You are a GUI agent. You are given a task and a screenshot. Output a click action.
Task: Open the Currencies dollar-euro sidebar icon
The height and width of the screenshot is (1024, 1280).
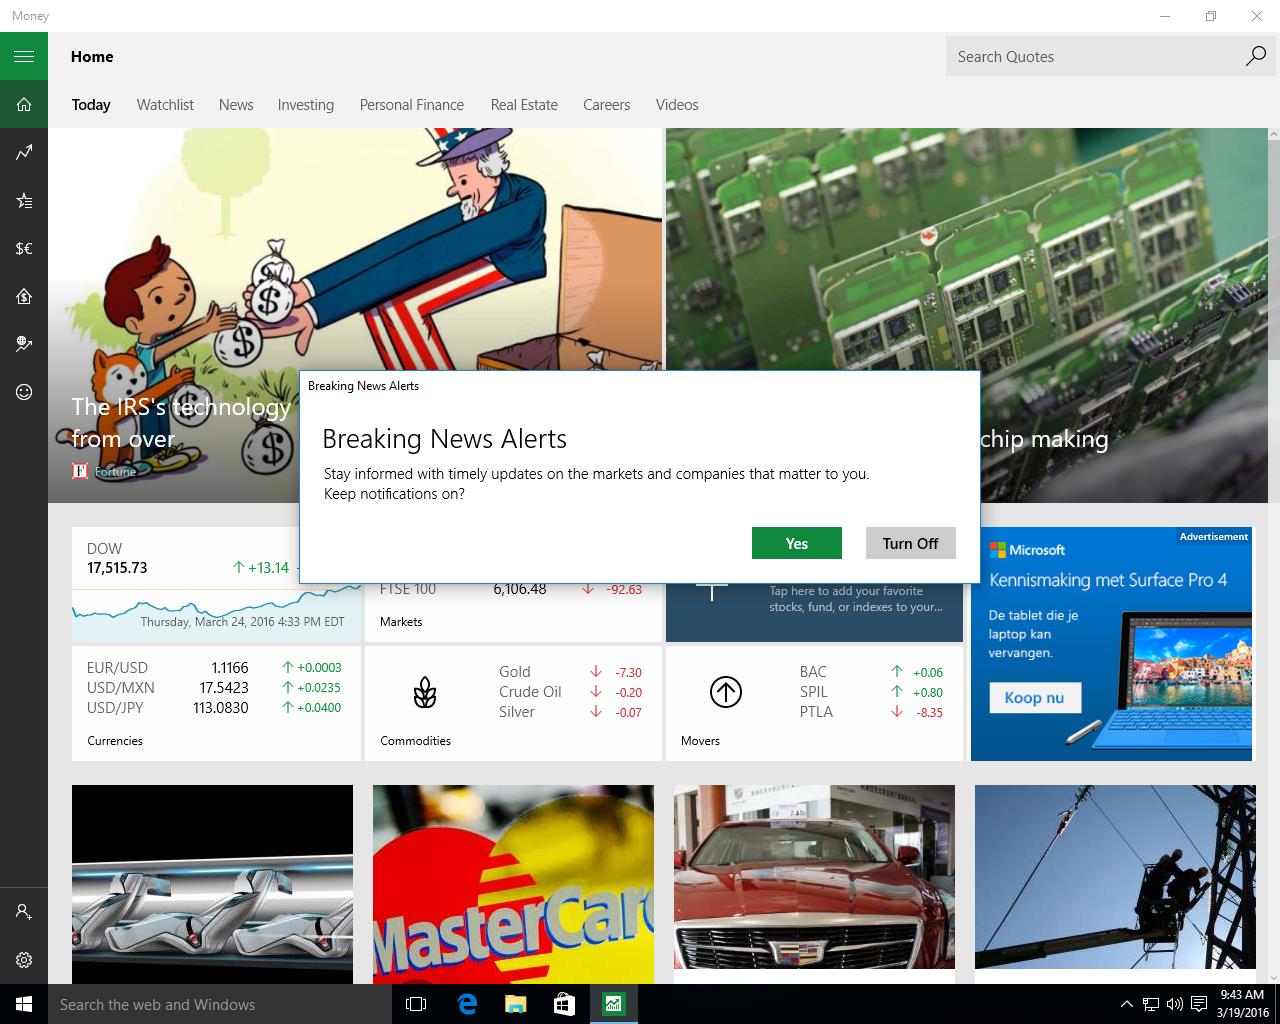point(24,248)
